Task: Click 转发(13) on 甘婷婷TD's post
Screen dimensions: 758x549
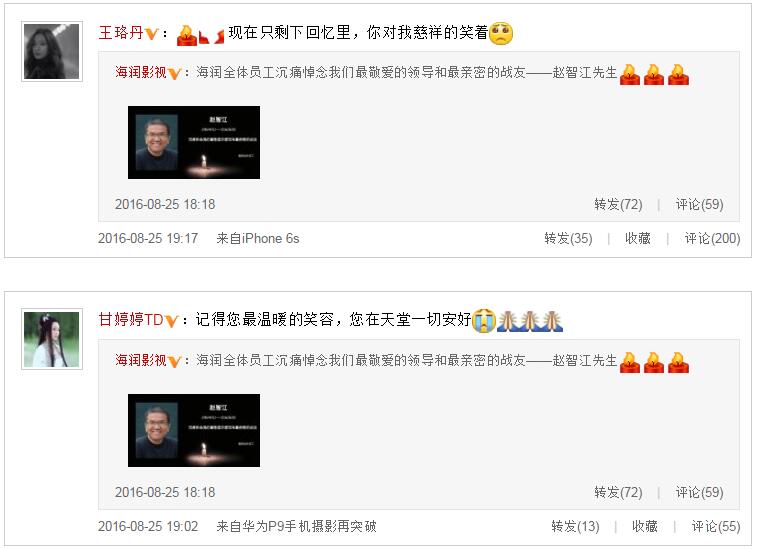Action: point(575,527)
